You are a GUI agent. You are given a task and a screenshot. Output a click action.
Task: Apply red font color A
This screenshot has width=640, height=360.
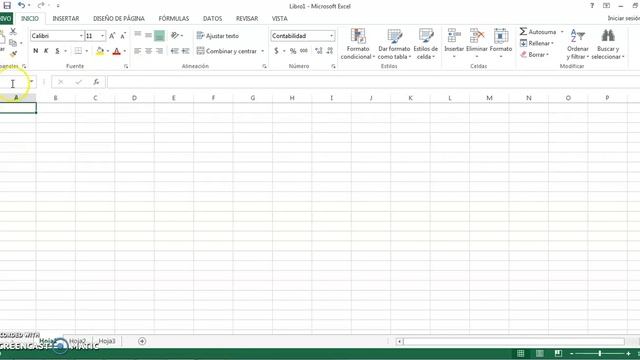117,51
